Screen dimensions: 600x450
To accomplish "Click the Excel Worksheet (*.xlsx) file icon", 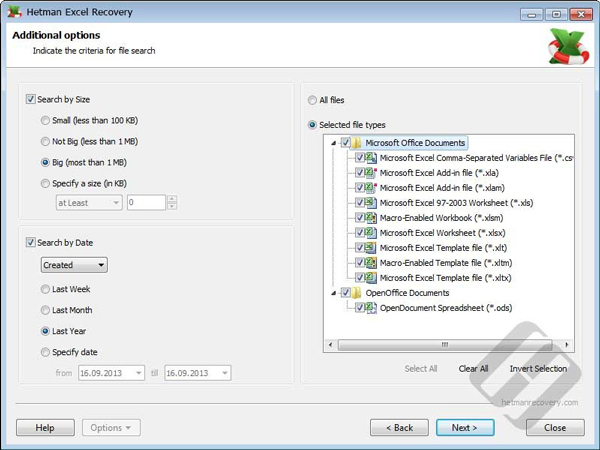I will [x=373, y=233].
